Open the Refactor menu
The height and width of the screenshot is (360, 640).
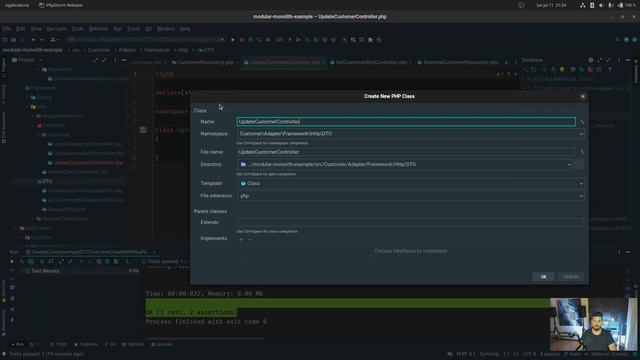click(x=98, y=29)
